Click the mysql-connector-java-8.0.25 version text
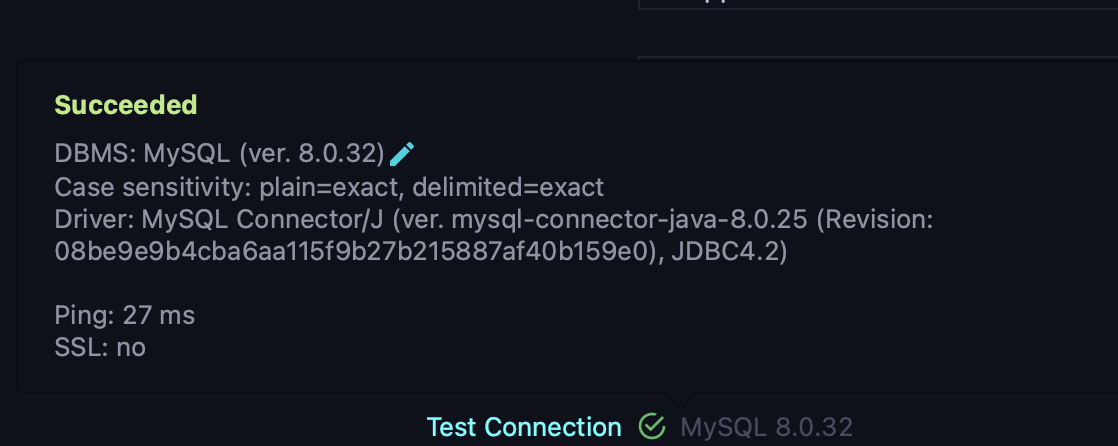Screen dimensions: 1118x446 point(628,220)
